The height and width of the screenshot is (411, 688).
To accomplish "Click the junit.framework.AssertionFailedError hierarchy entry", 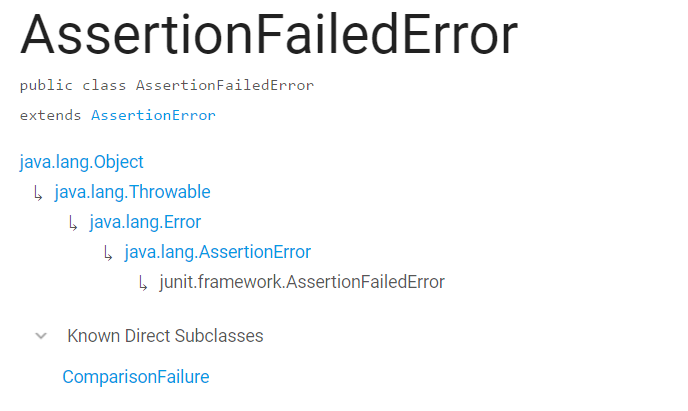I will pyautogui.click(x=301, y=282).
